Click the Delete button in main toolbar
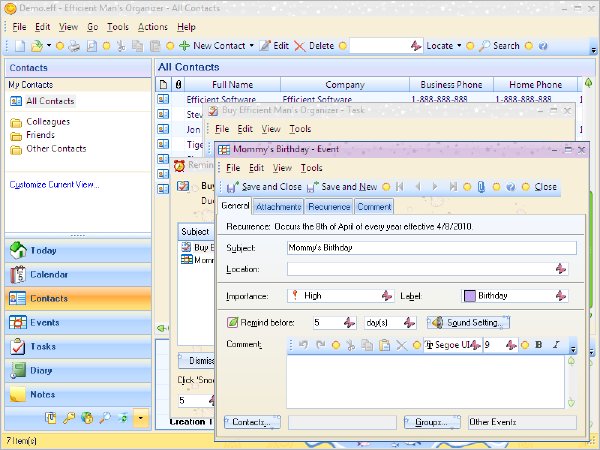Screen dimensions: 600x450 point(315,46)
